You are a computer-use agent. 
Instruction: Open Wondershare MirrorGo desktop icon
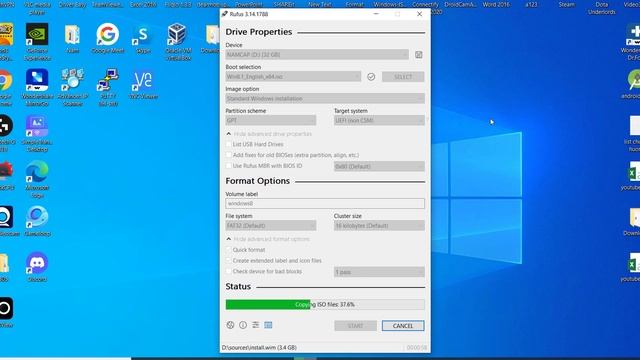click(x=37, y=87)
